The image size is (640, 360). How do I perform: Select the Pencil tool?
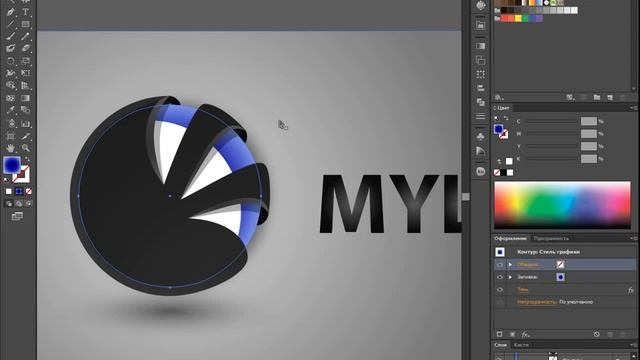(25, 36)
